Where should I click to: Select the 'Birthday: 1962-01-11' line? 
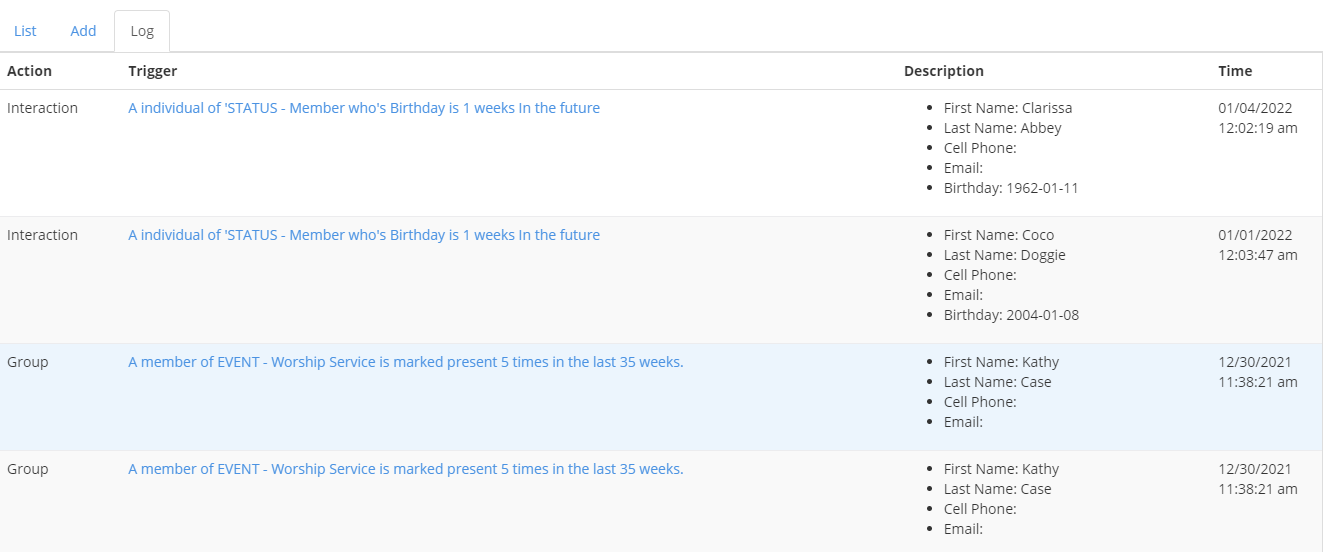(x=1010, y=188)
